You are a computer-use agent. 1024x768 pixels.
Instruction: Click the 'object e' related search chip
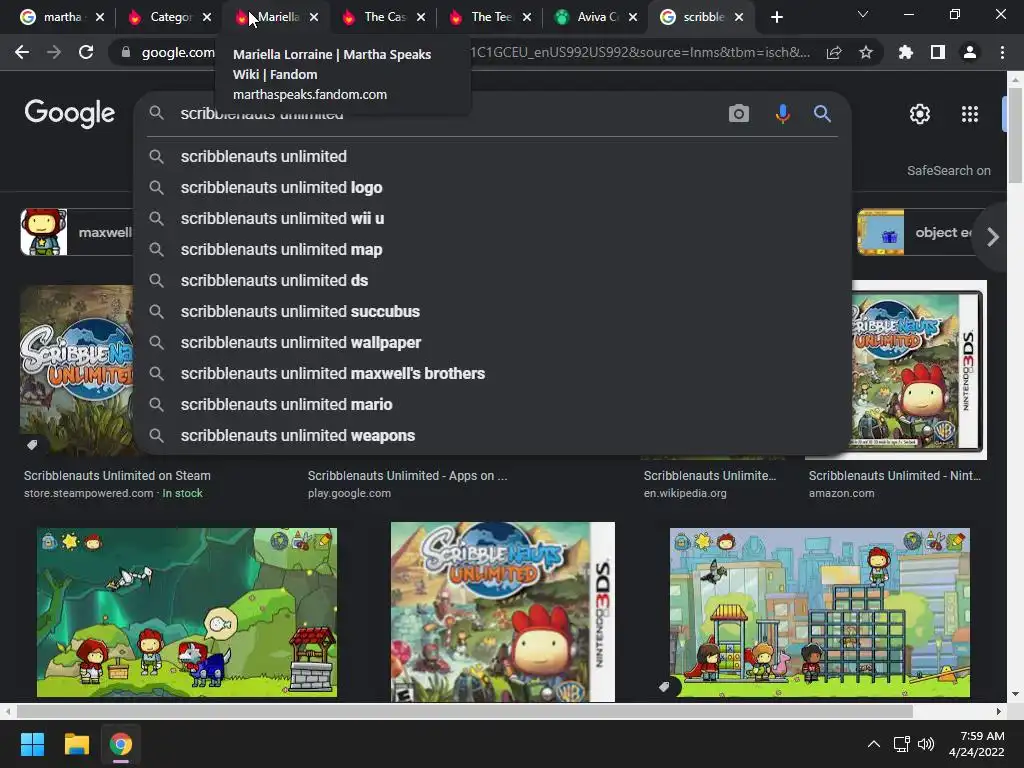tap(921, 232)
